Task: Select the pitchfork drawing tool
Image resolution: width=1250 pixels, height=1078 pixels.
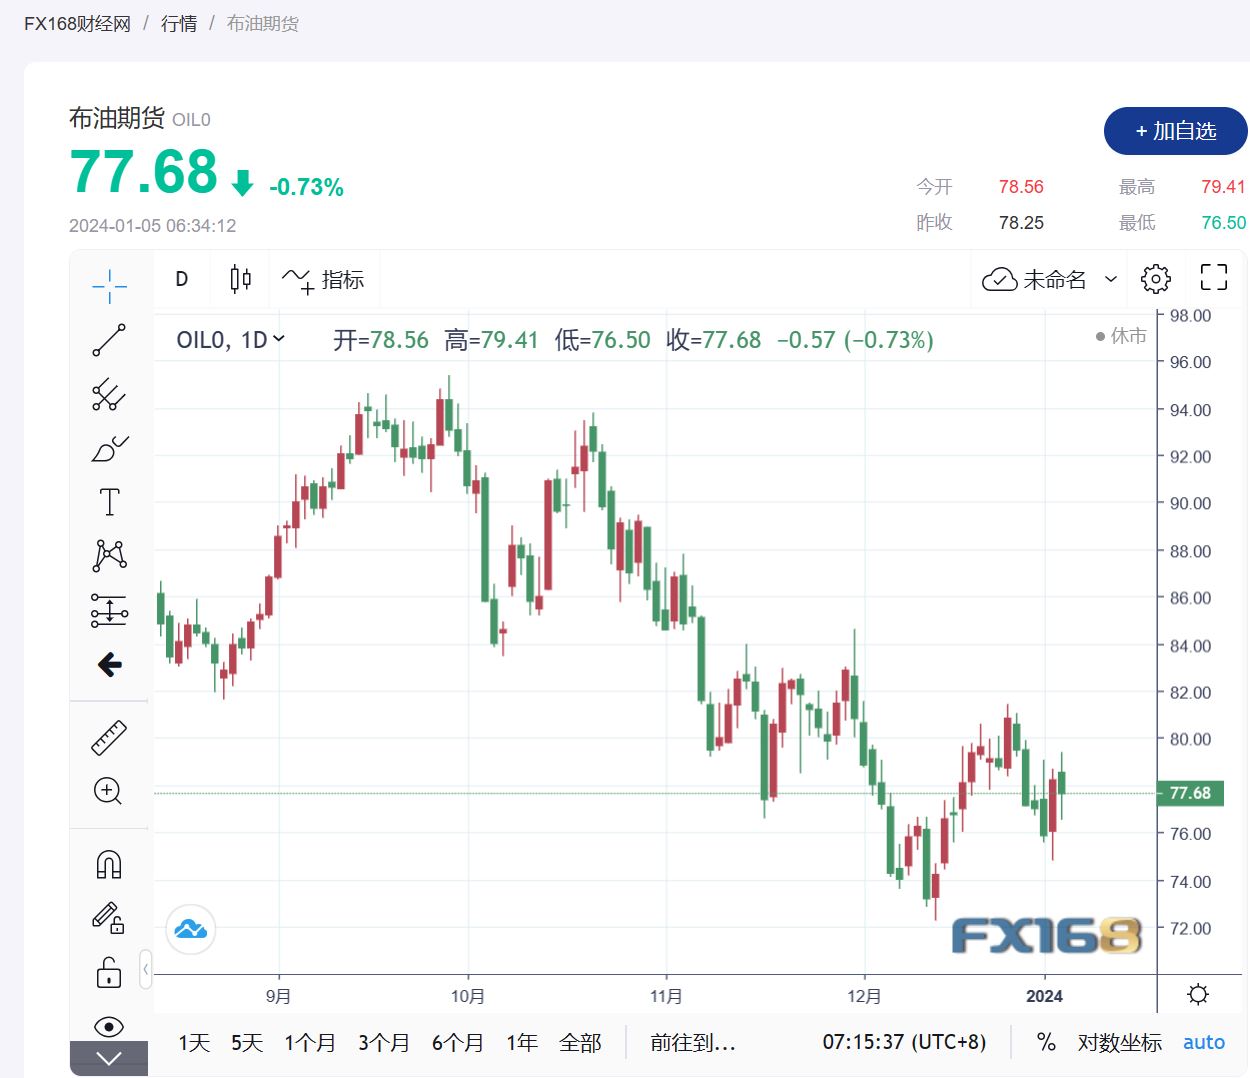Action: pyautogui.click(x=109, y=395)
